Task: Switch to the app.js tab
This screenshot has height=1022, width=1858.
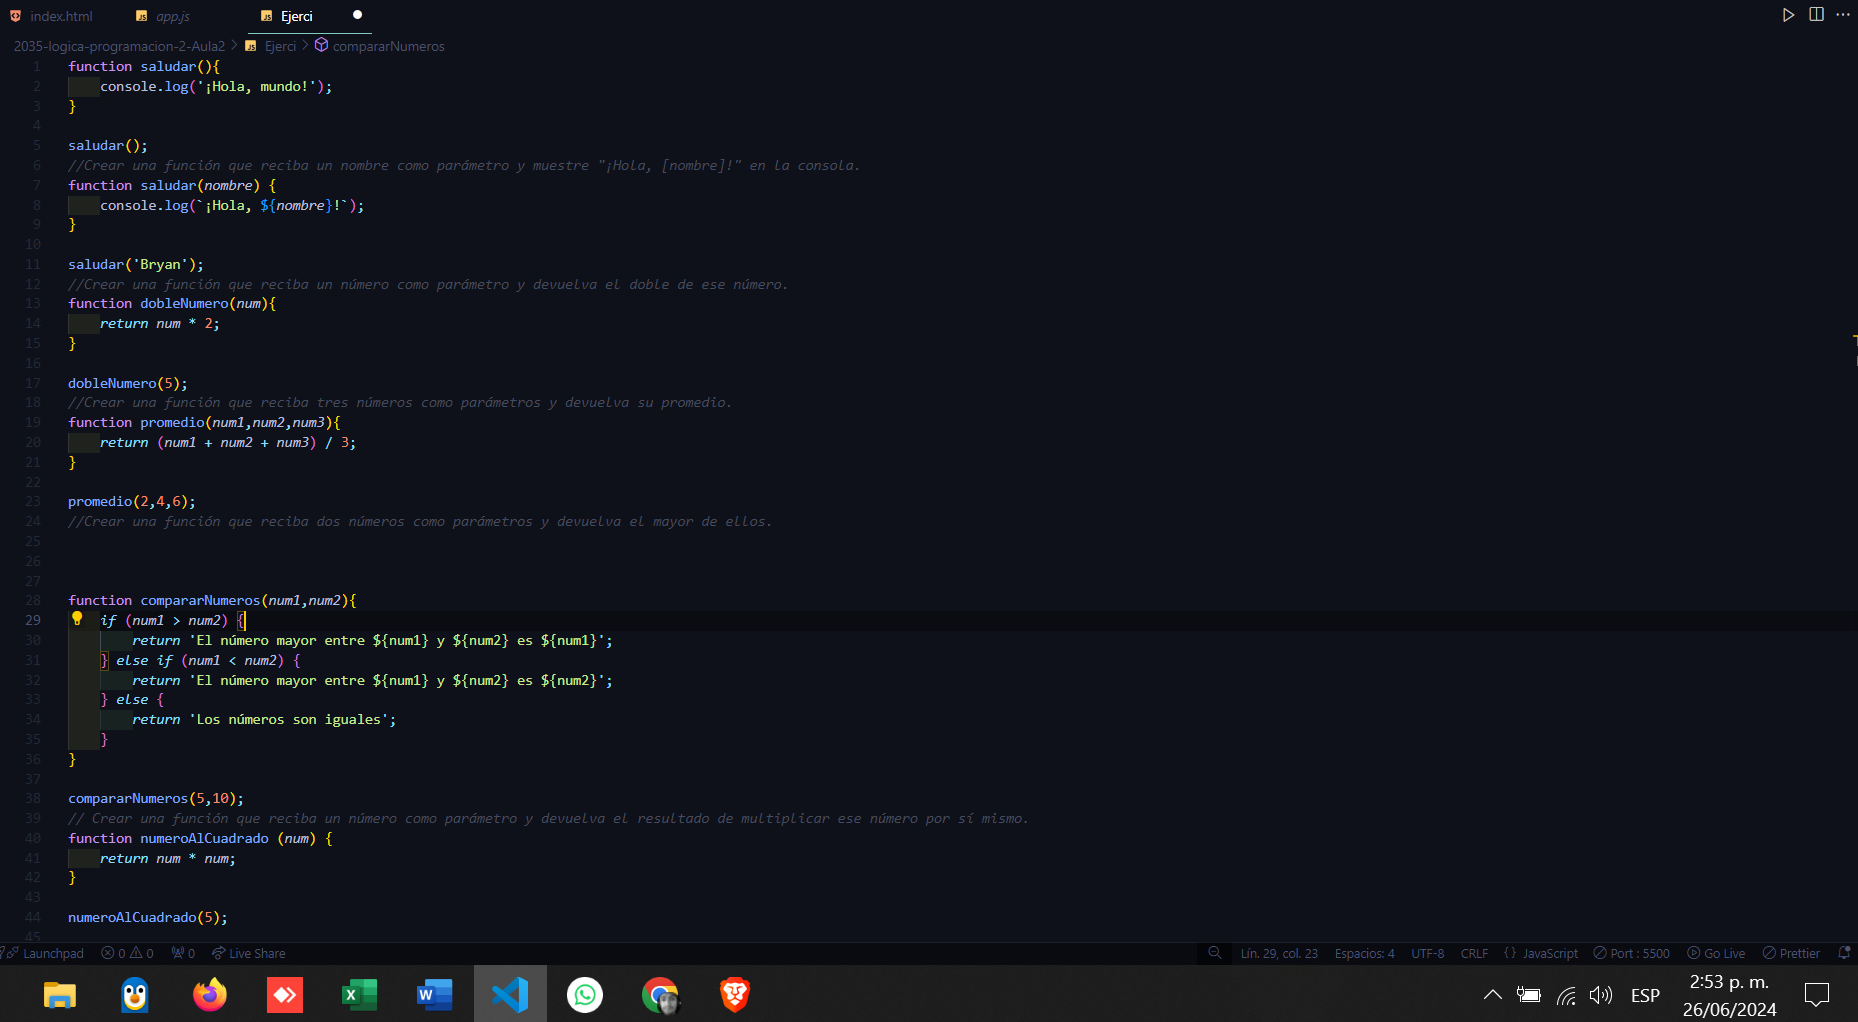Action: 172,16
